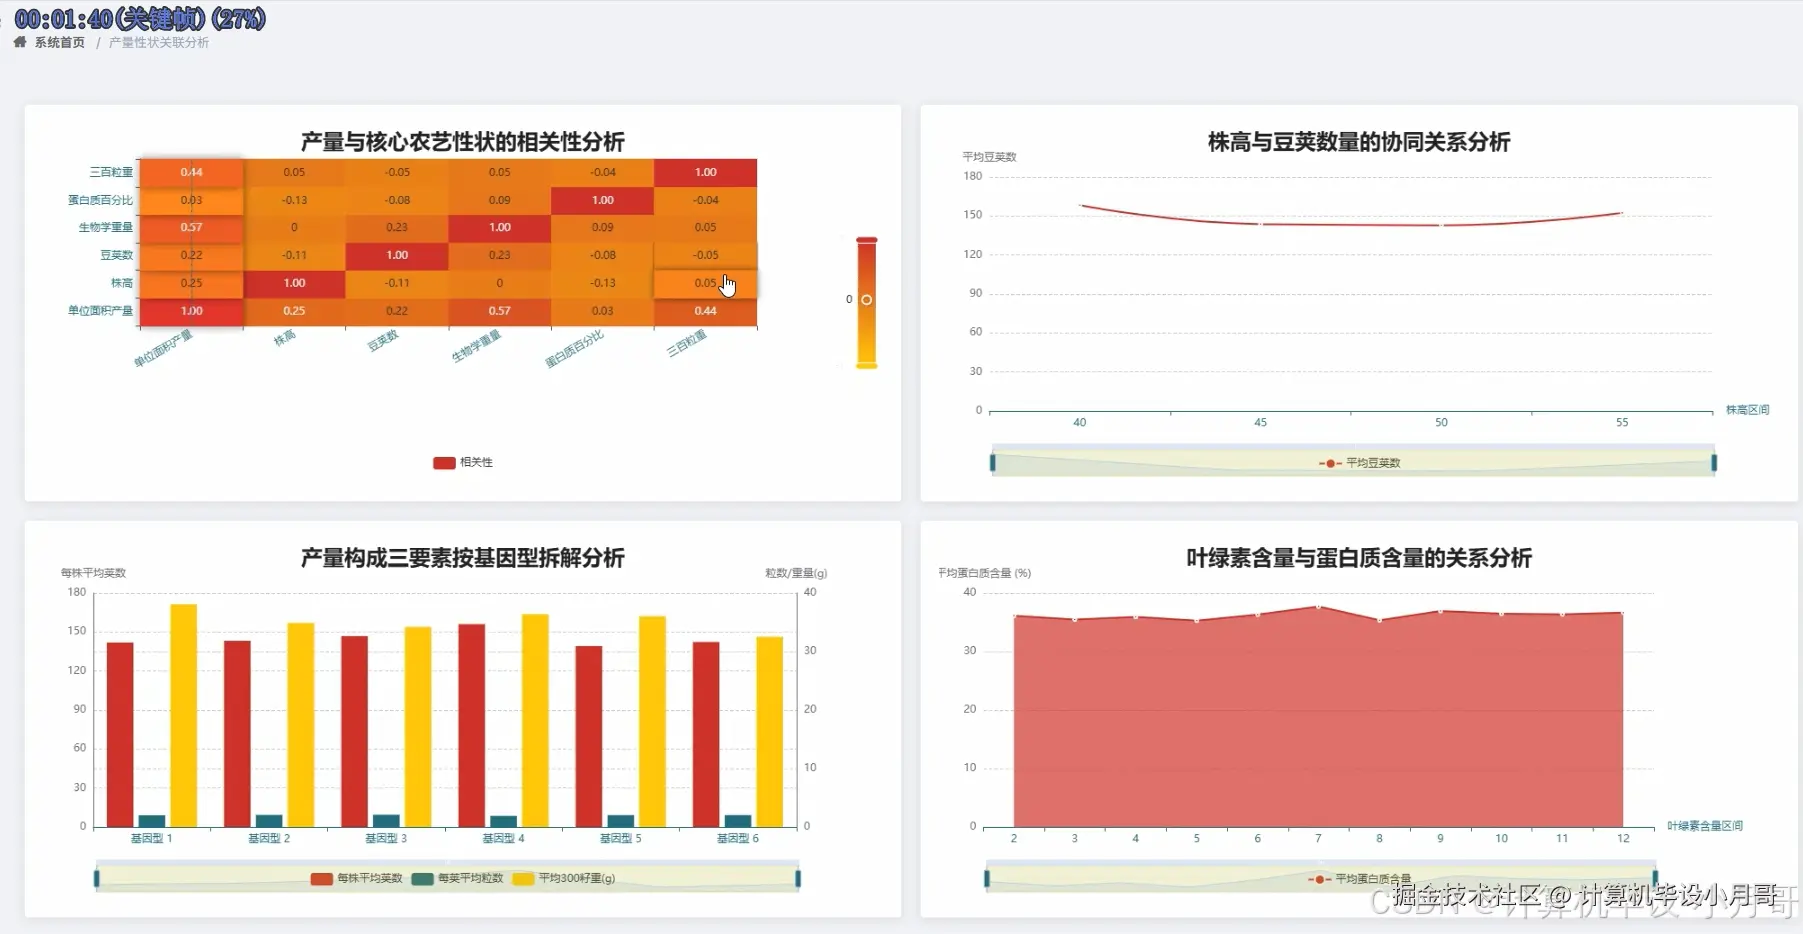Image resolution: width=1803 pixels, height=934 pixels.
Task: Click the yellow bar for 基因型 1
Action: point(184,715)
